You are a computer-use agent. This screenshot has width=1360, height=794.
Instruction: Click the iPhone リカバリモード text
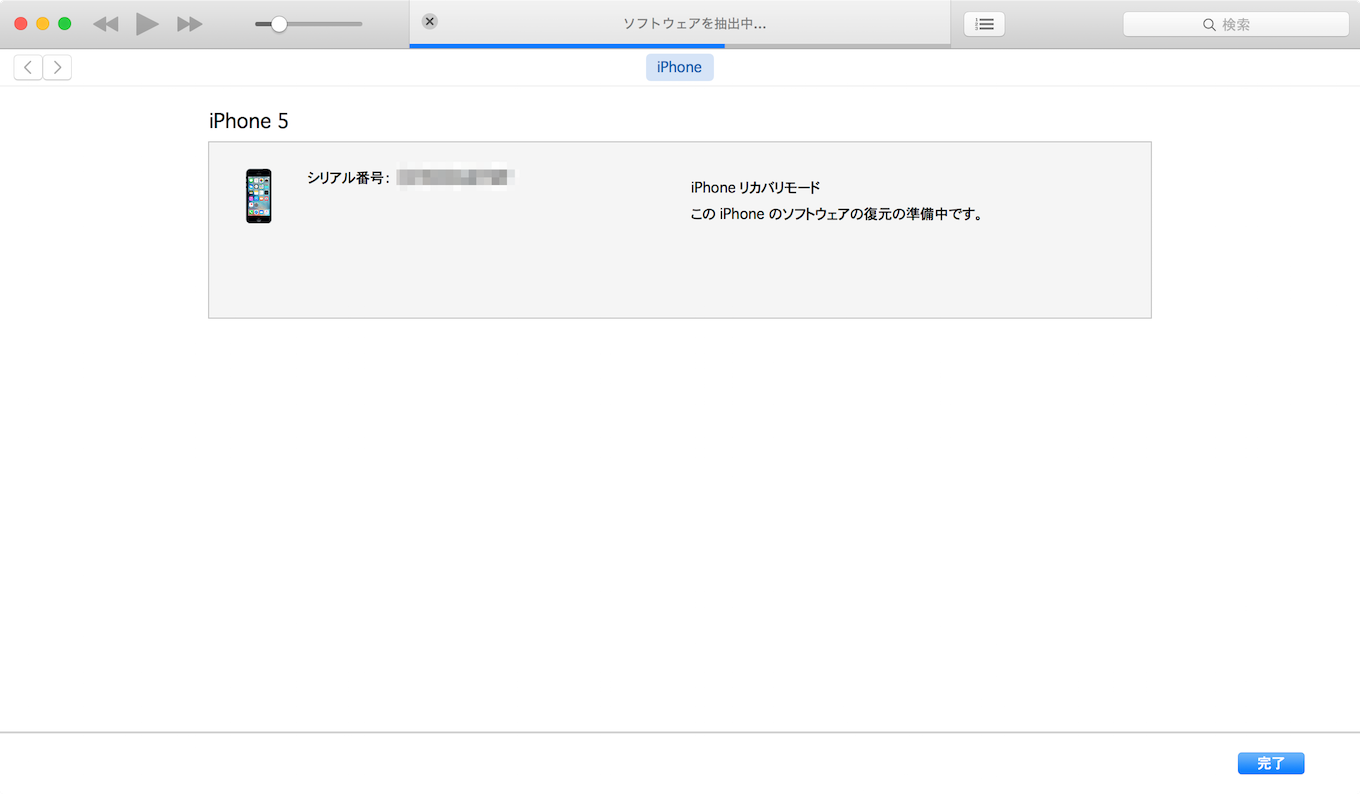click(x=755, y=187)
